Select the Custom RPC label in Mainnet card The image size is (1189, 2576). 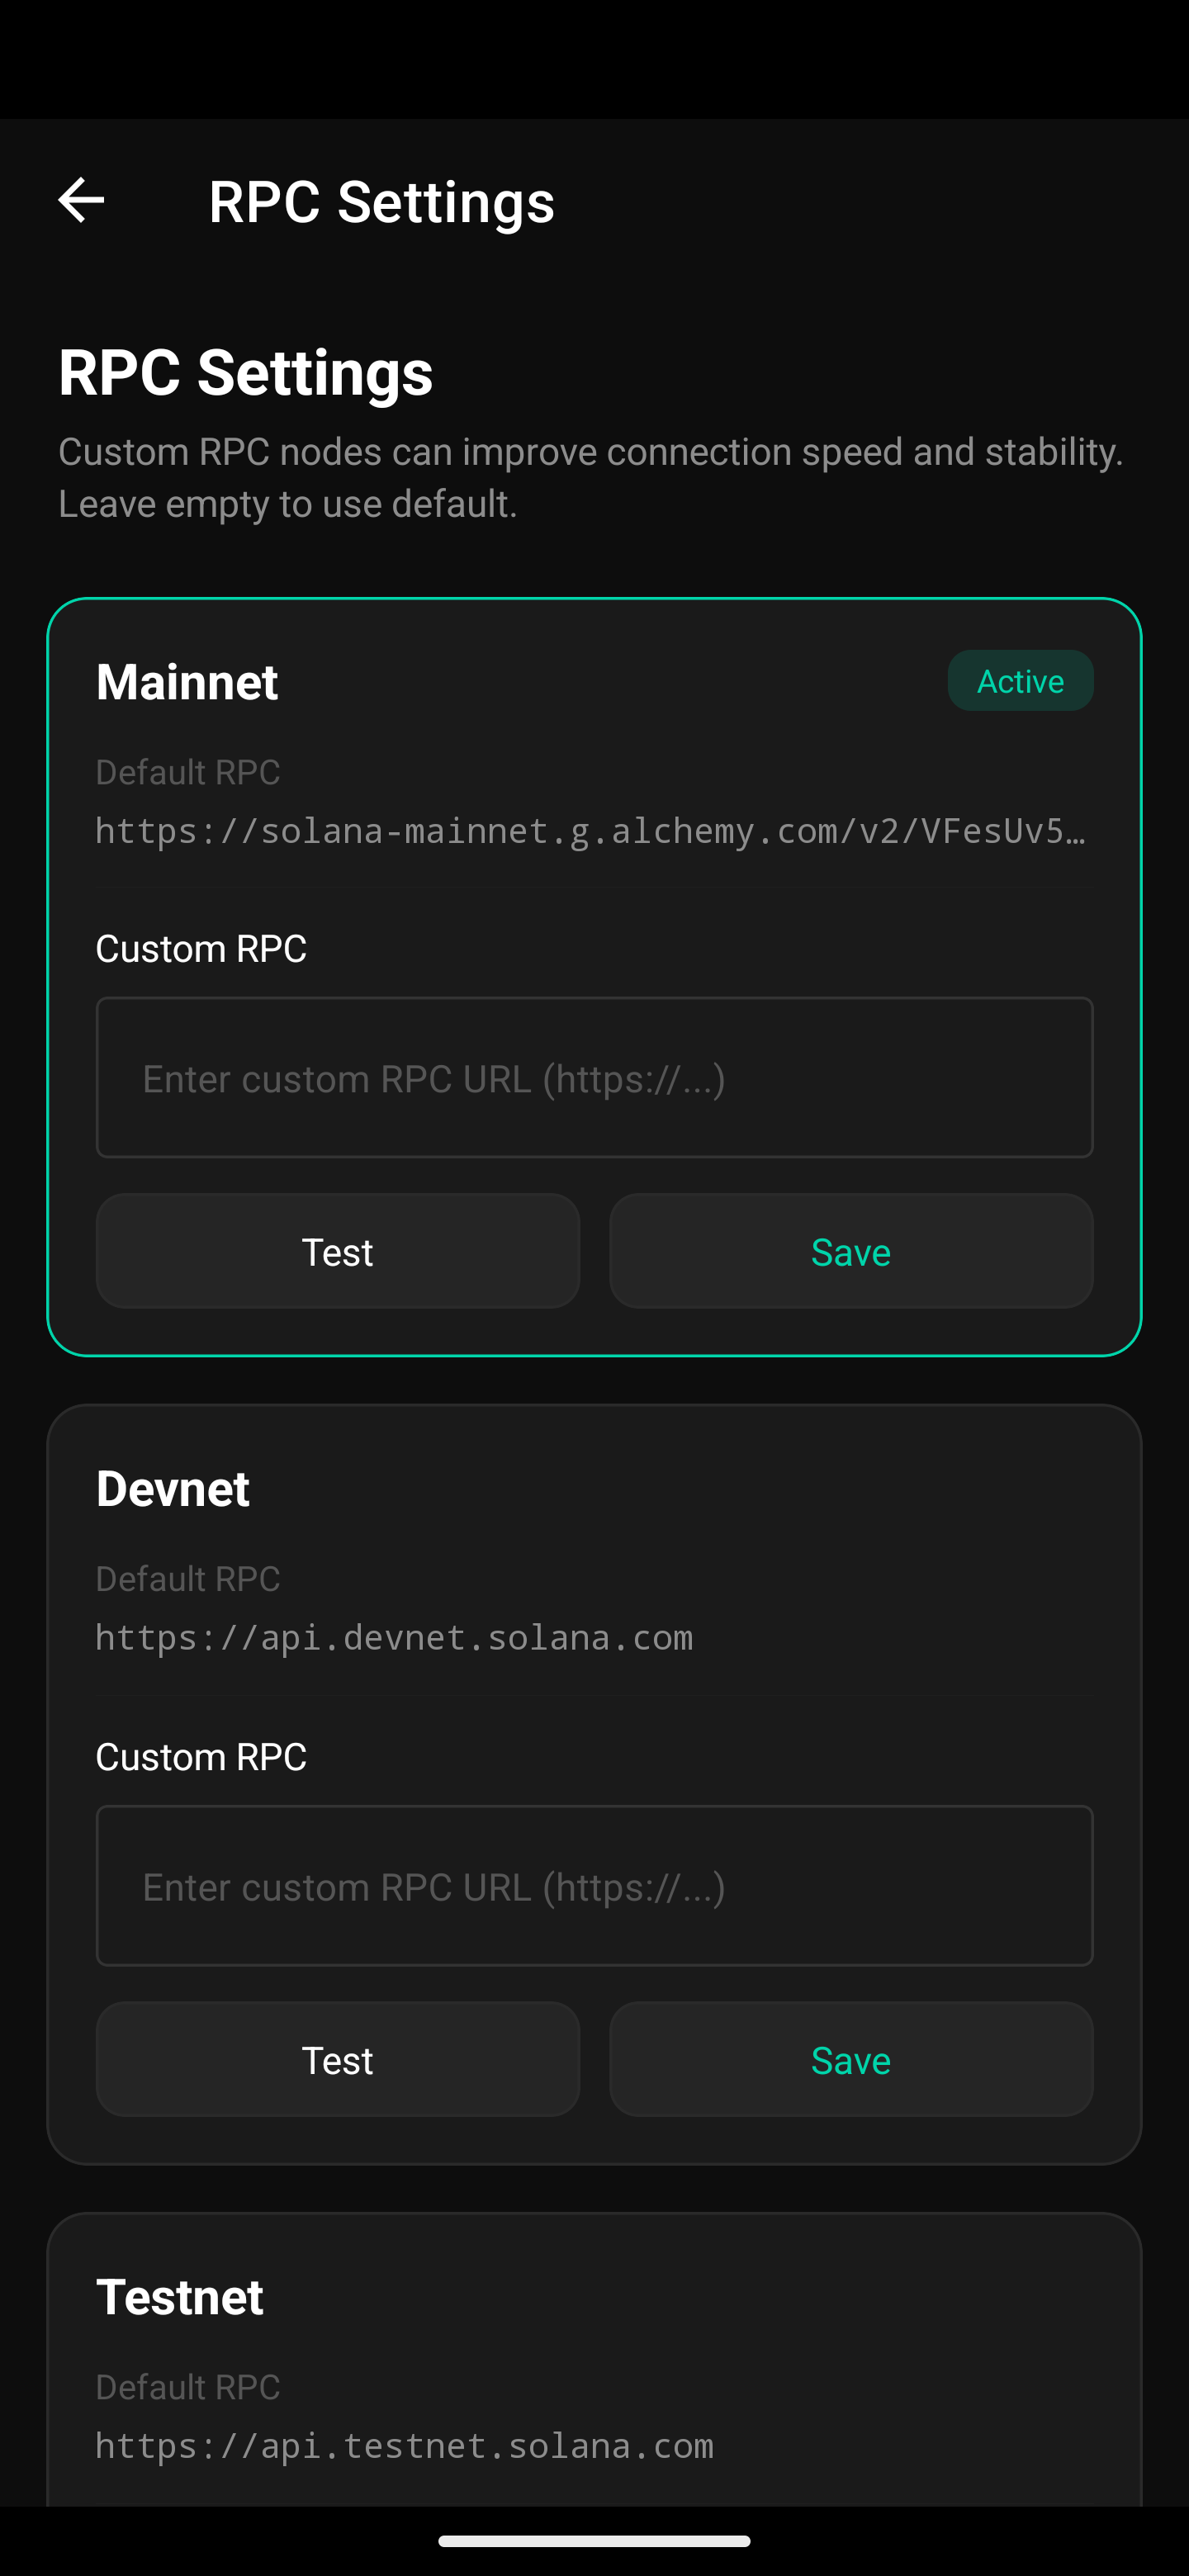coord(201,948)
